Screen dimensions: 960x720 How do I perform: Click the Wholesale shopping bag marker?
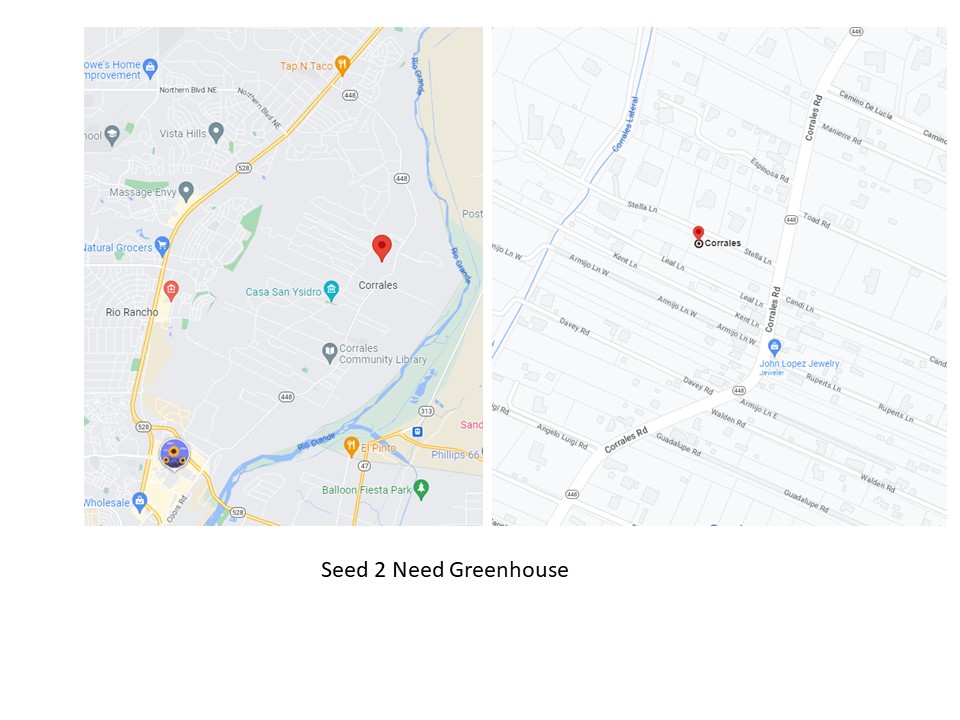pyautogui.click(x=140, y=502)
